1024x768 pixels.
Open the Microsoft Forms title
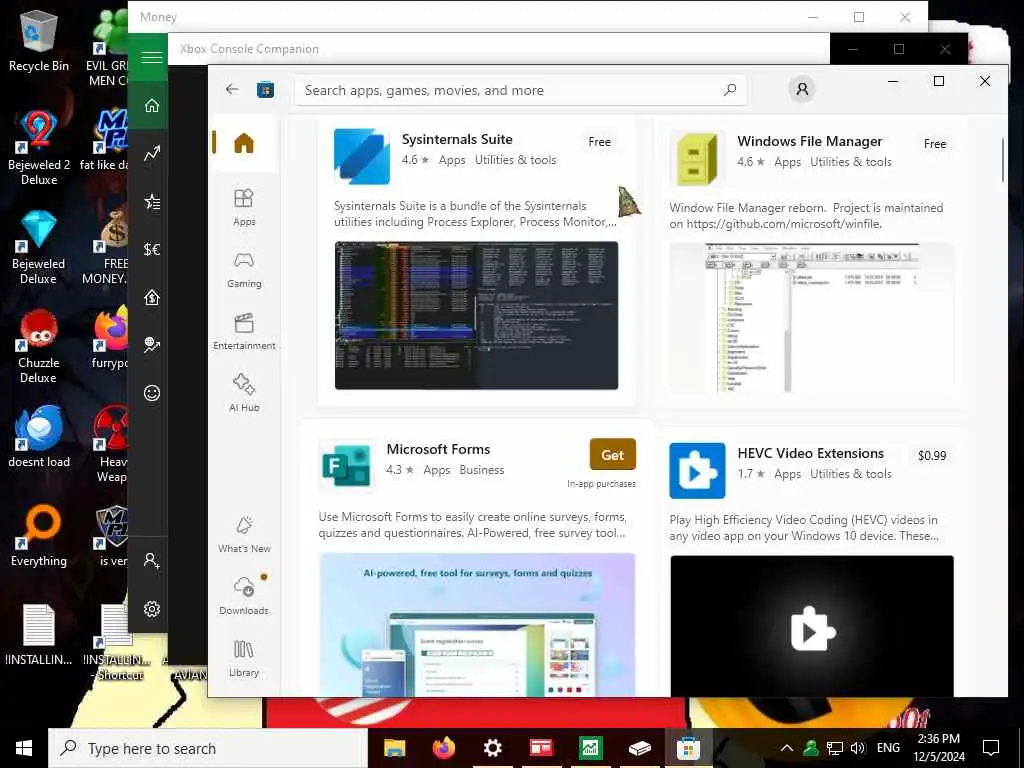(x=438, y=449)
